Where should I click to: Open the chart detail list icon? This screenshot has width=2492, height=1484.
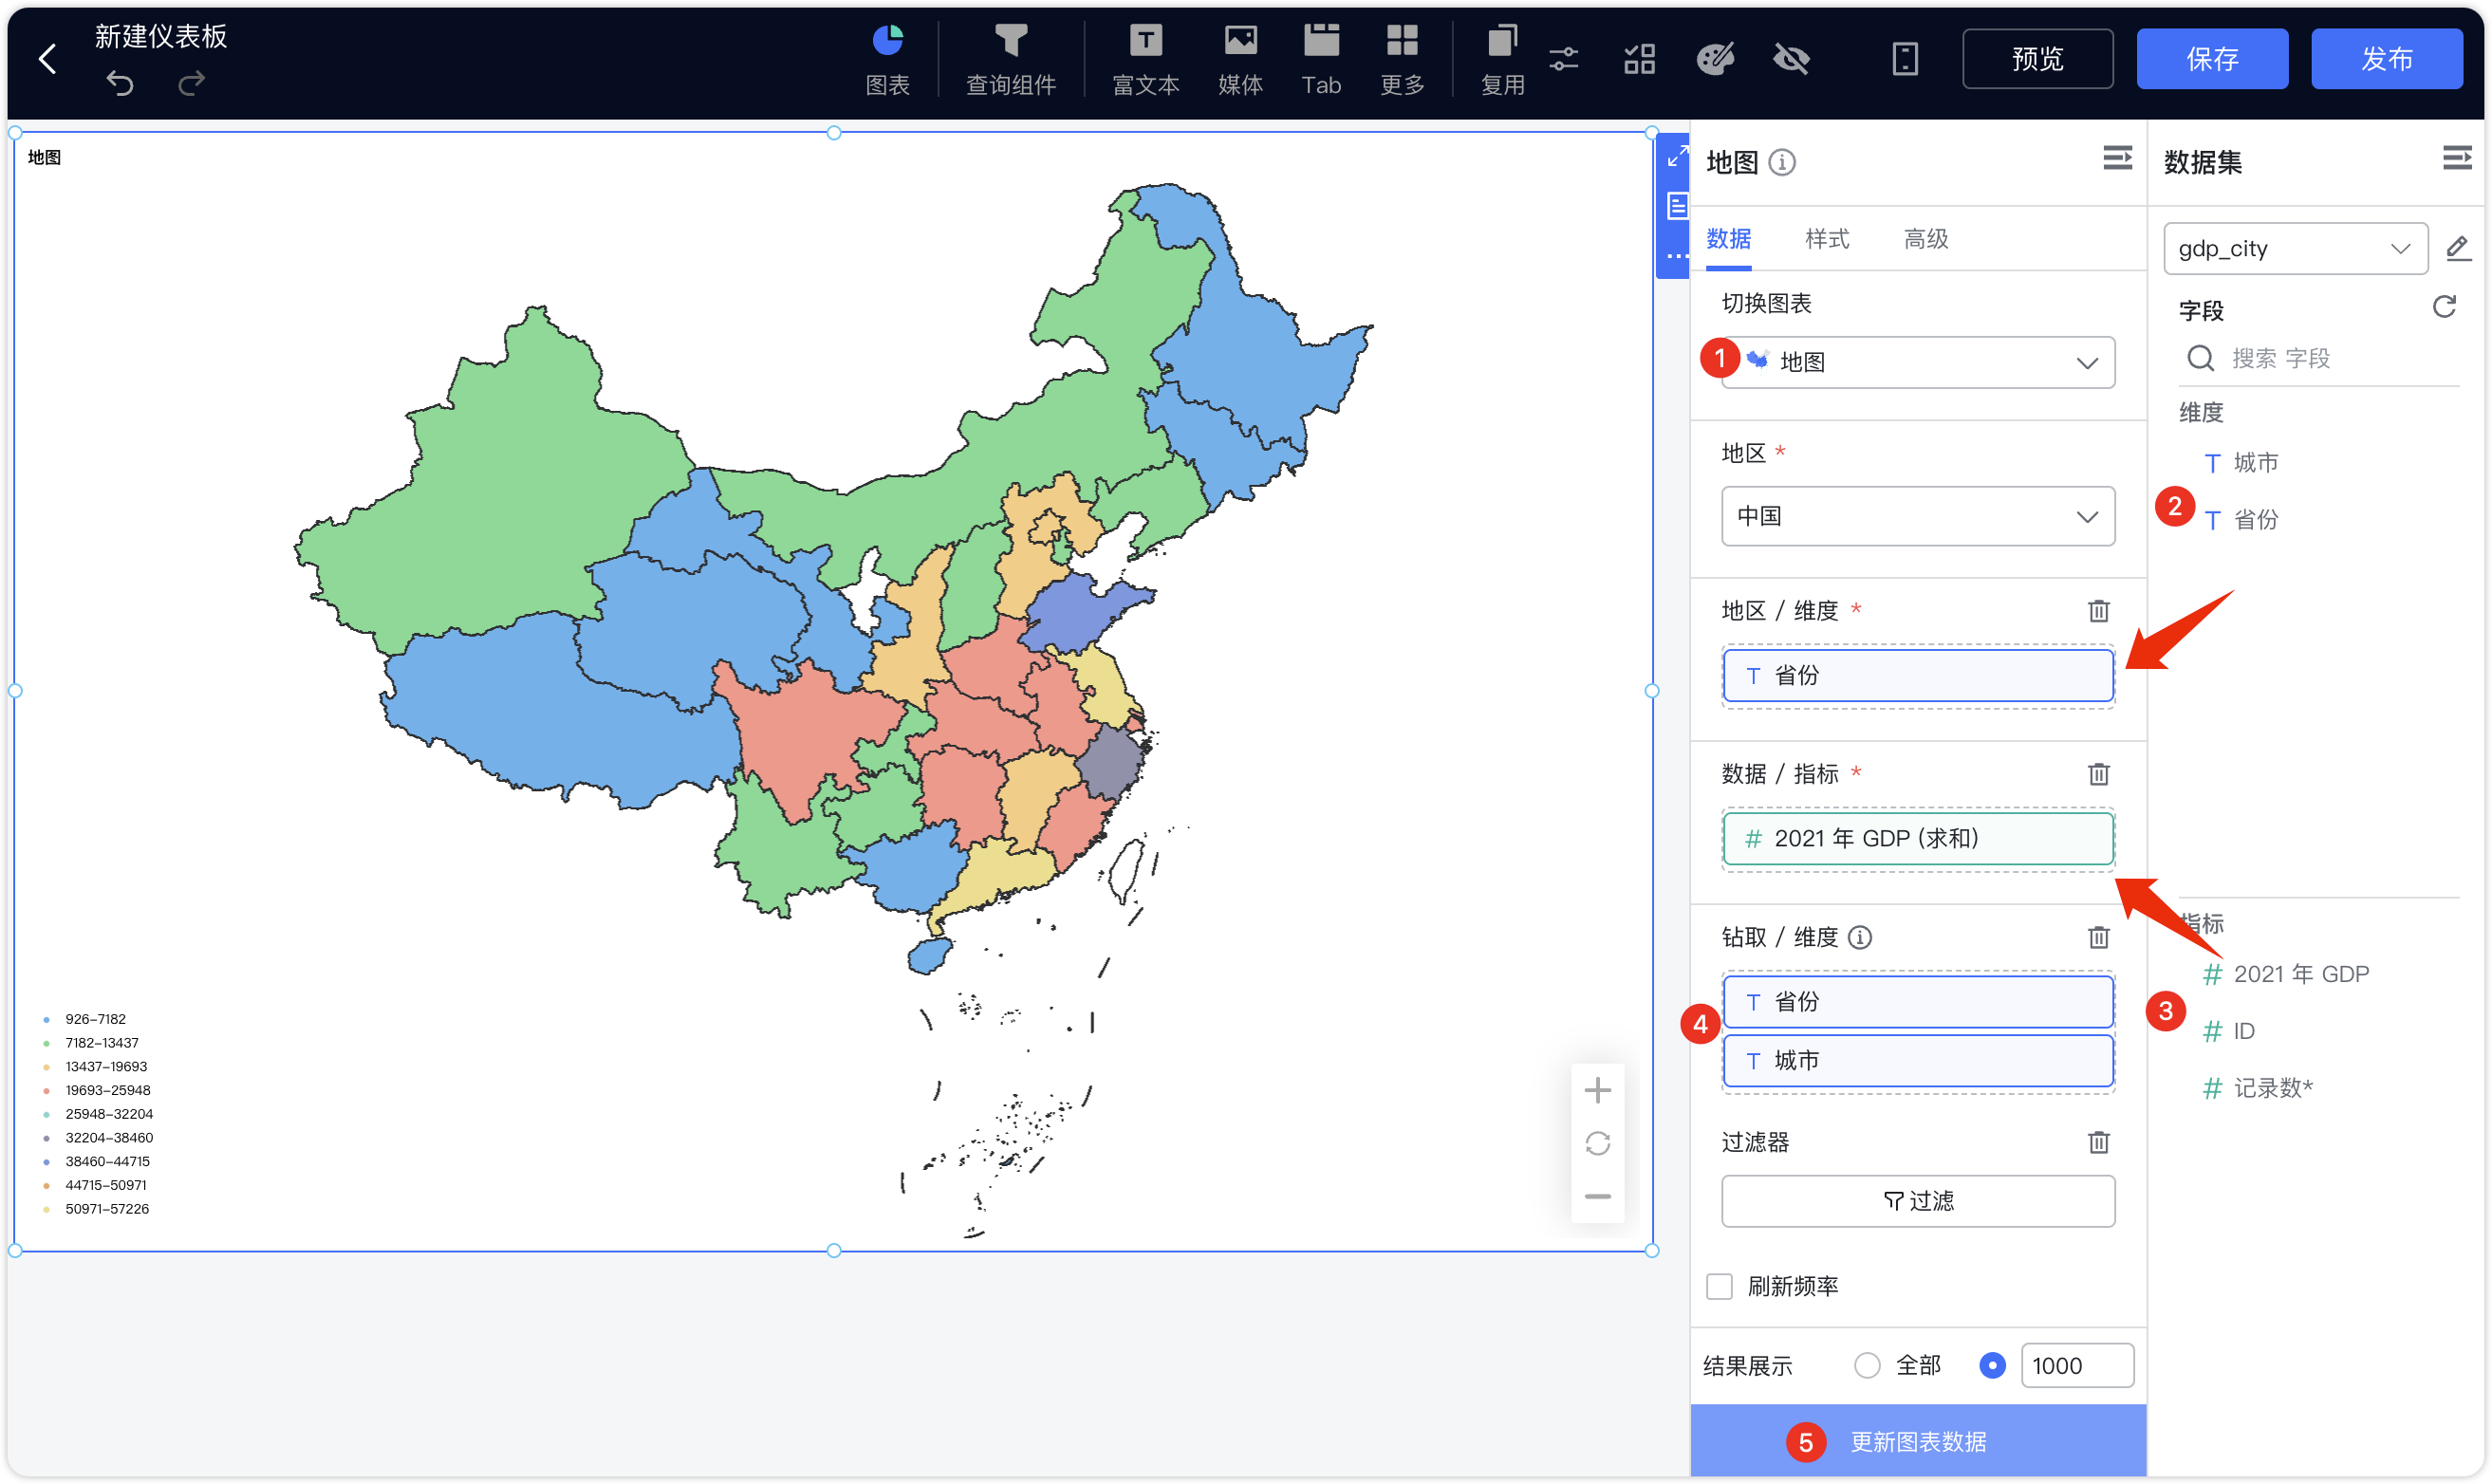pos(1677,207)
